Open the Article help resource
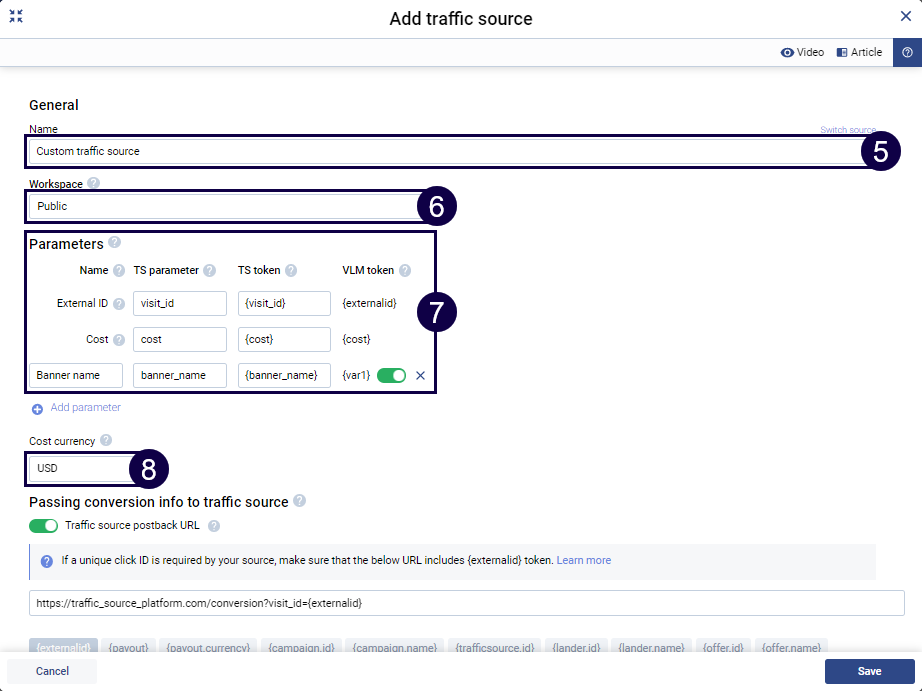922x691 pixels. (858, 51)
